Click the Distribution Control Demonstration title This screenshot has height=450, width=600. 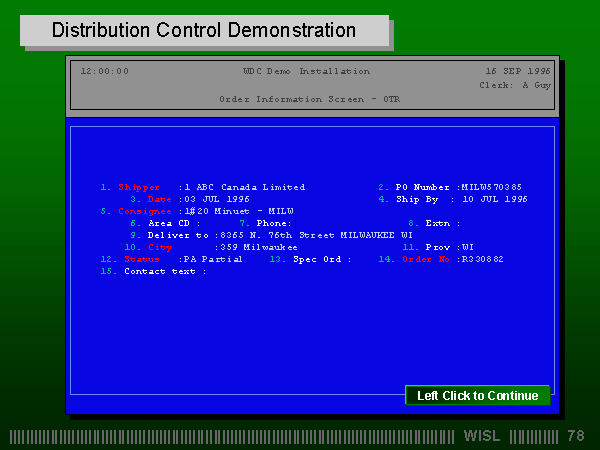click(204, 30)
